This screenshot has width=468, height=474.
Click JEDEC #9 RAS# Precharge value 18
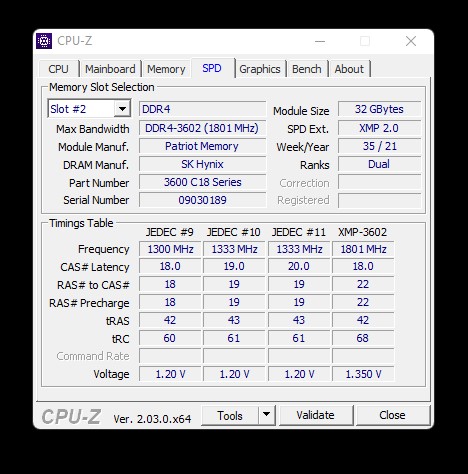pos(170,302)
